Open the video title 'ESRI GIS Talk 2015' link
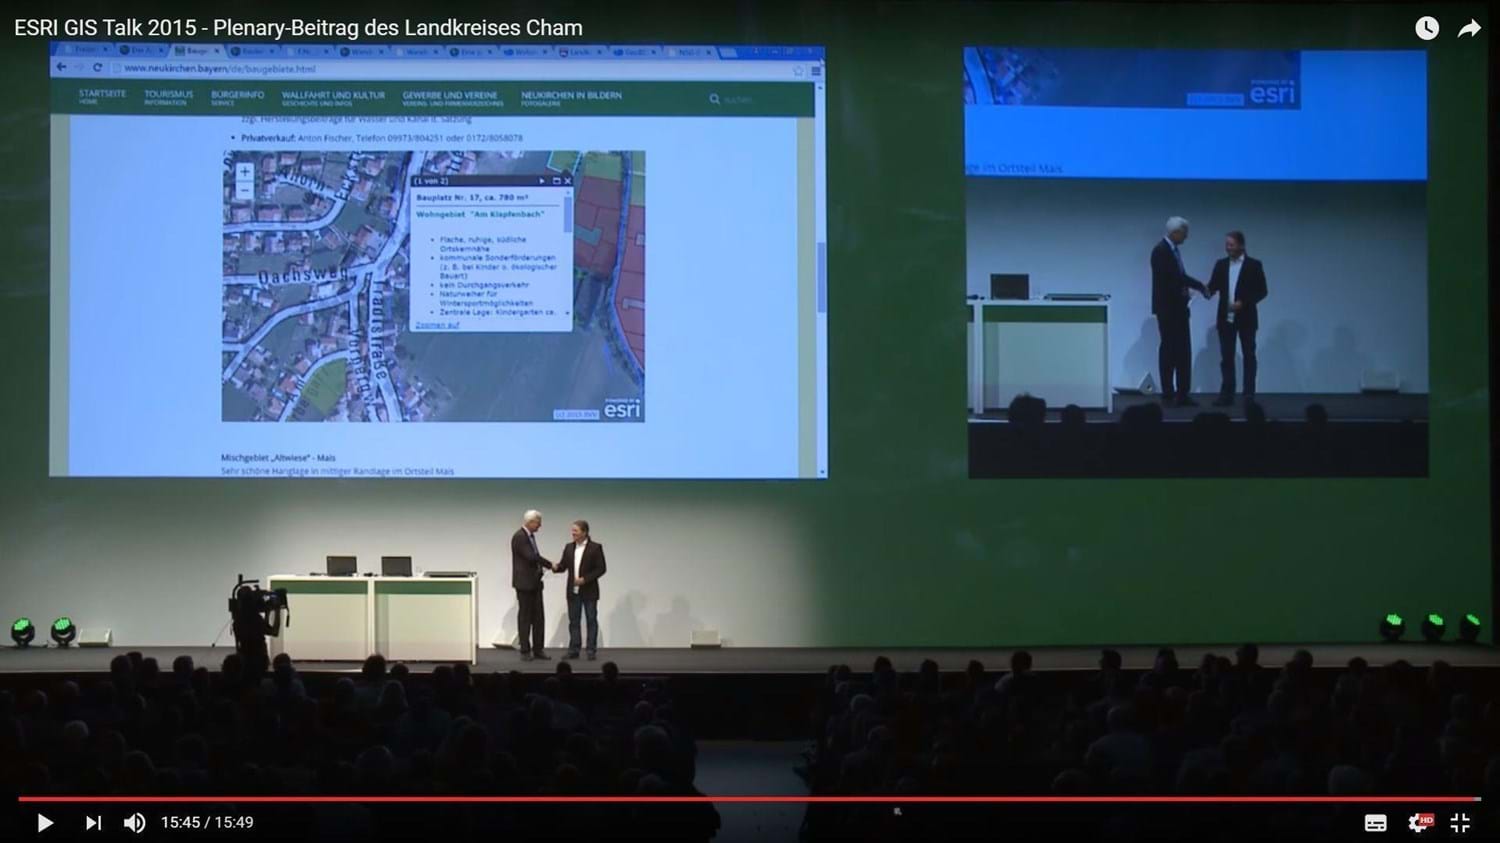Screen dimensions: 1500x843 pos(298,28)
